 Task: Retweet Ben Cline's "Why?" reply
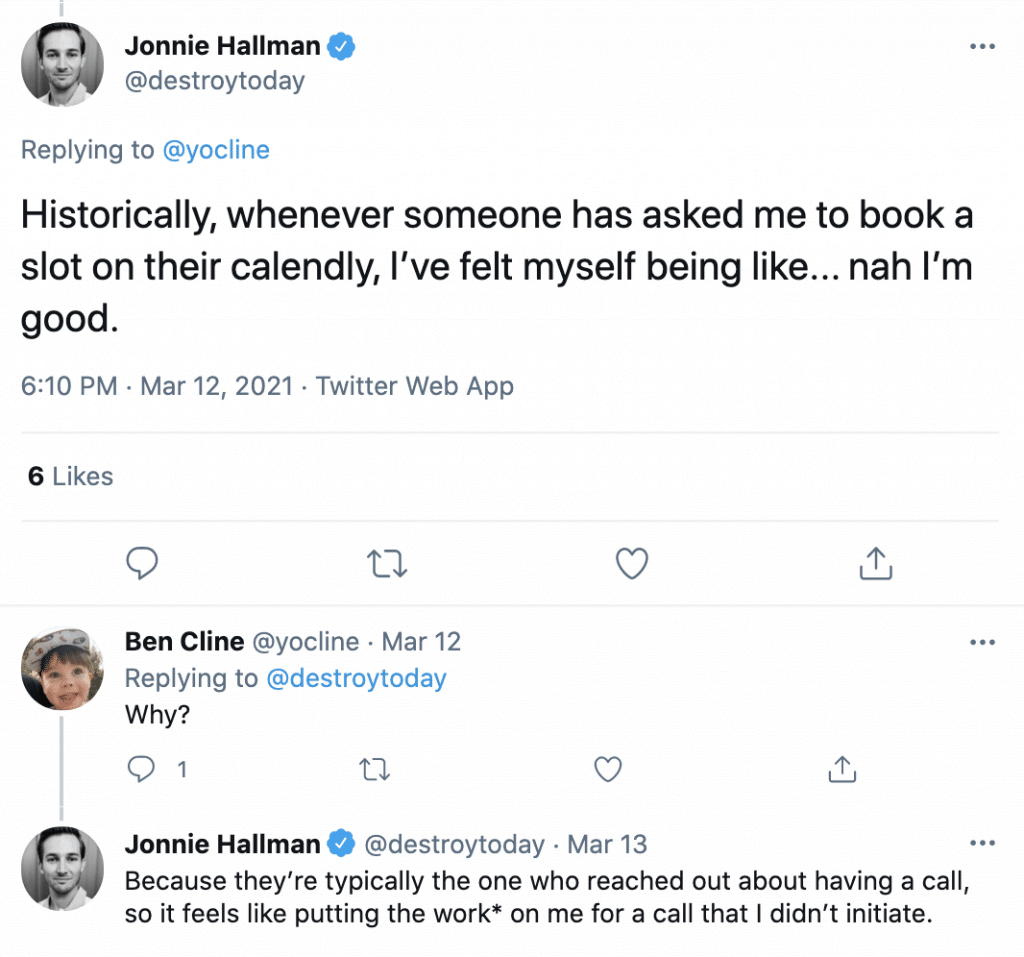tap(373, 768)
